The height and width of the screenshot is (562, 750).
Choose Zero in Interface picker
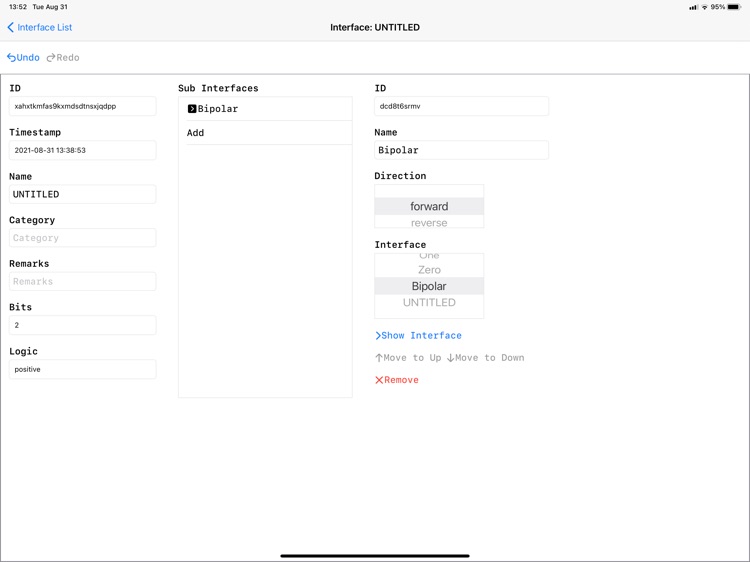[429, 270]
